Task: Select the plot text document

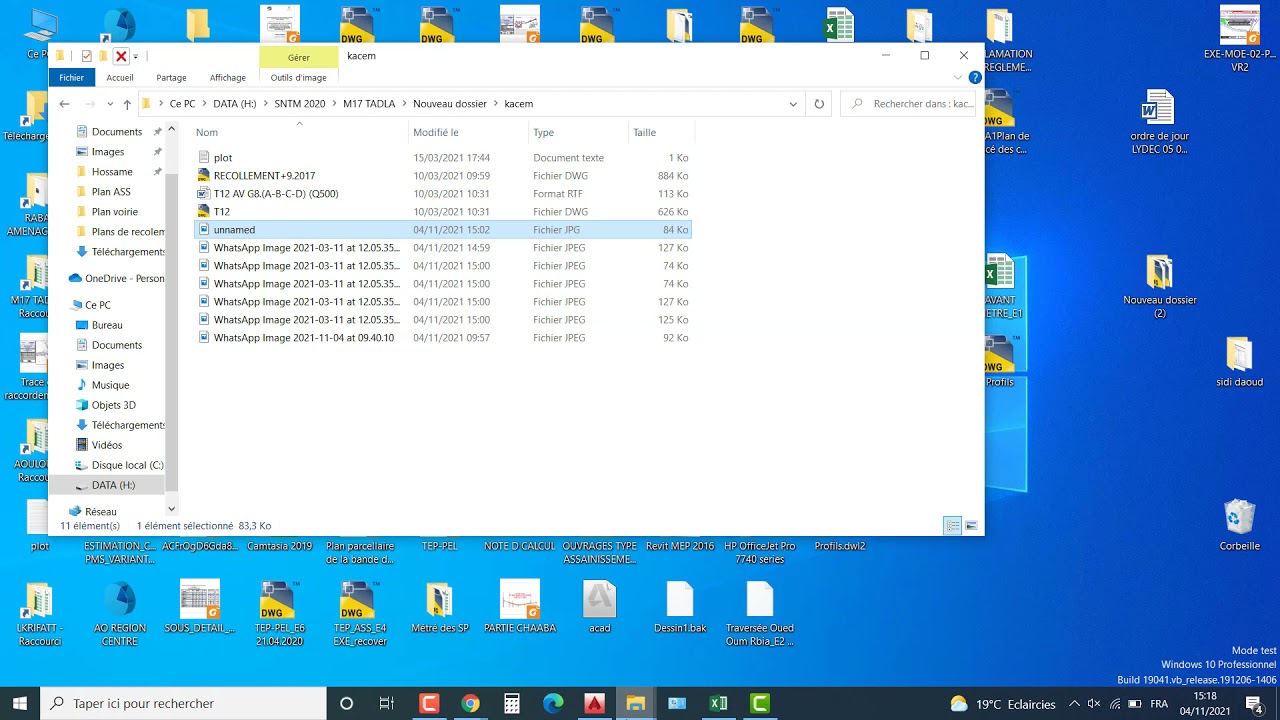Action: point(442,158)
